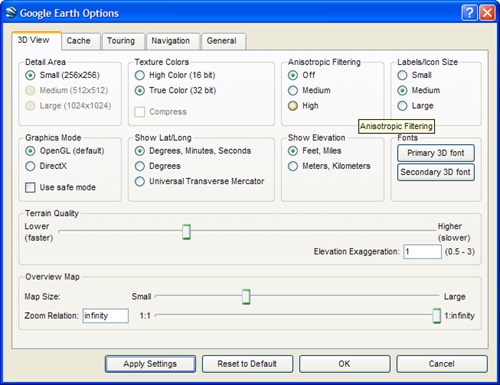Select Small (256x256) detail area

(62, 75)
